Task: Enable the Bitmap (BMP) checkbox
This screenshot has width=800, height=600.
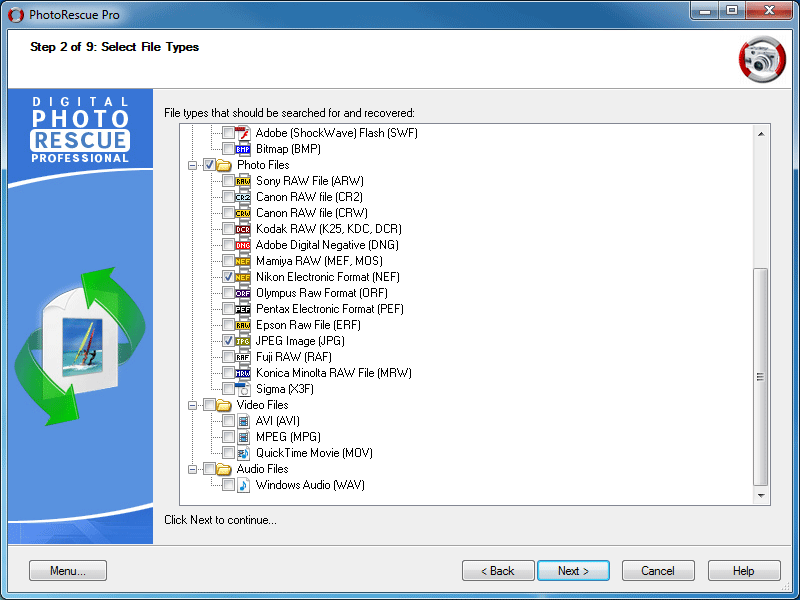Action: (x=228, y=149)
